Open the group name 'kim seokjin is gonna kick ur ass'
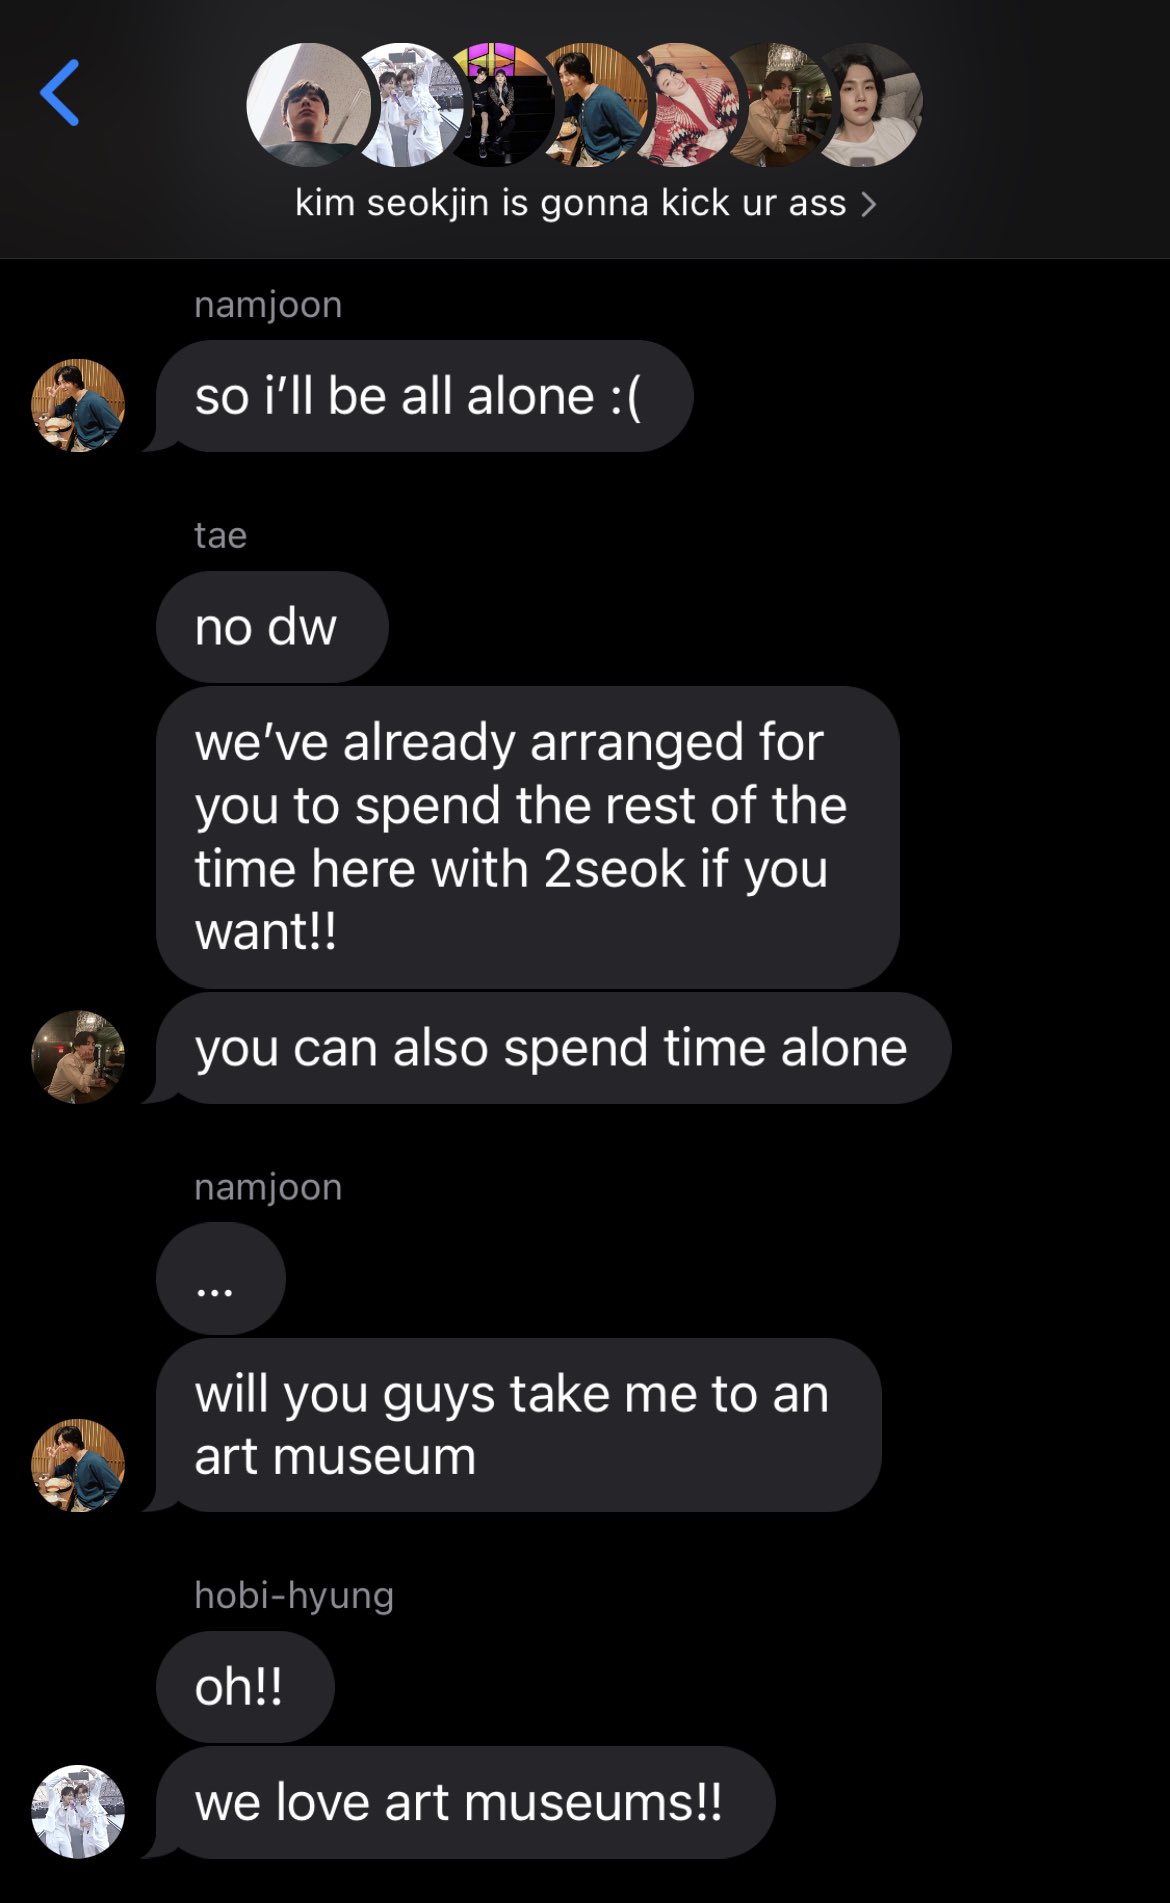 coord(571,203)
